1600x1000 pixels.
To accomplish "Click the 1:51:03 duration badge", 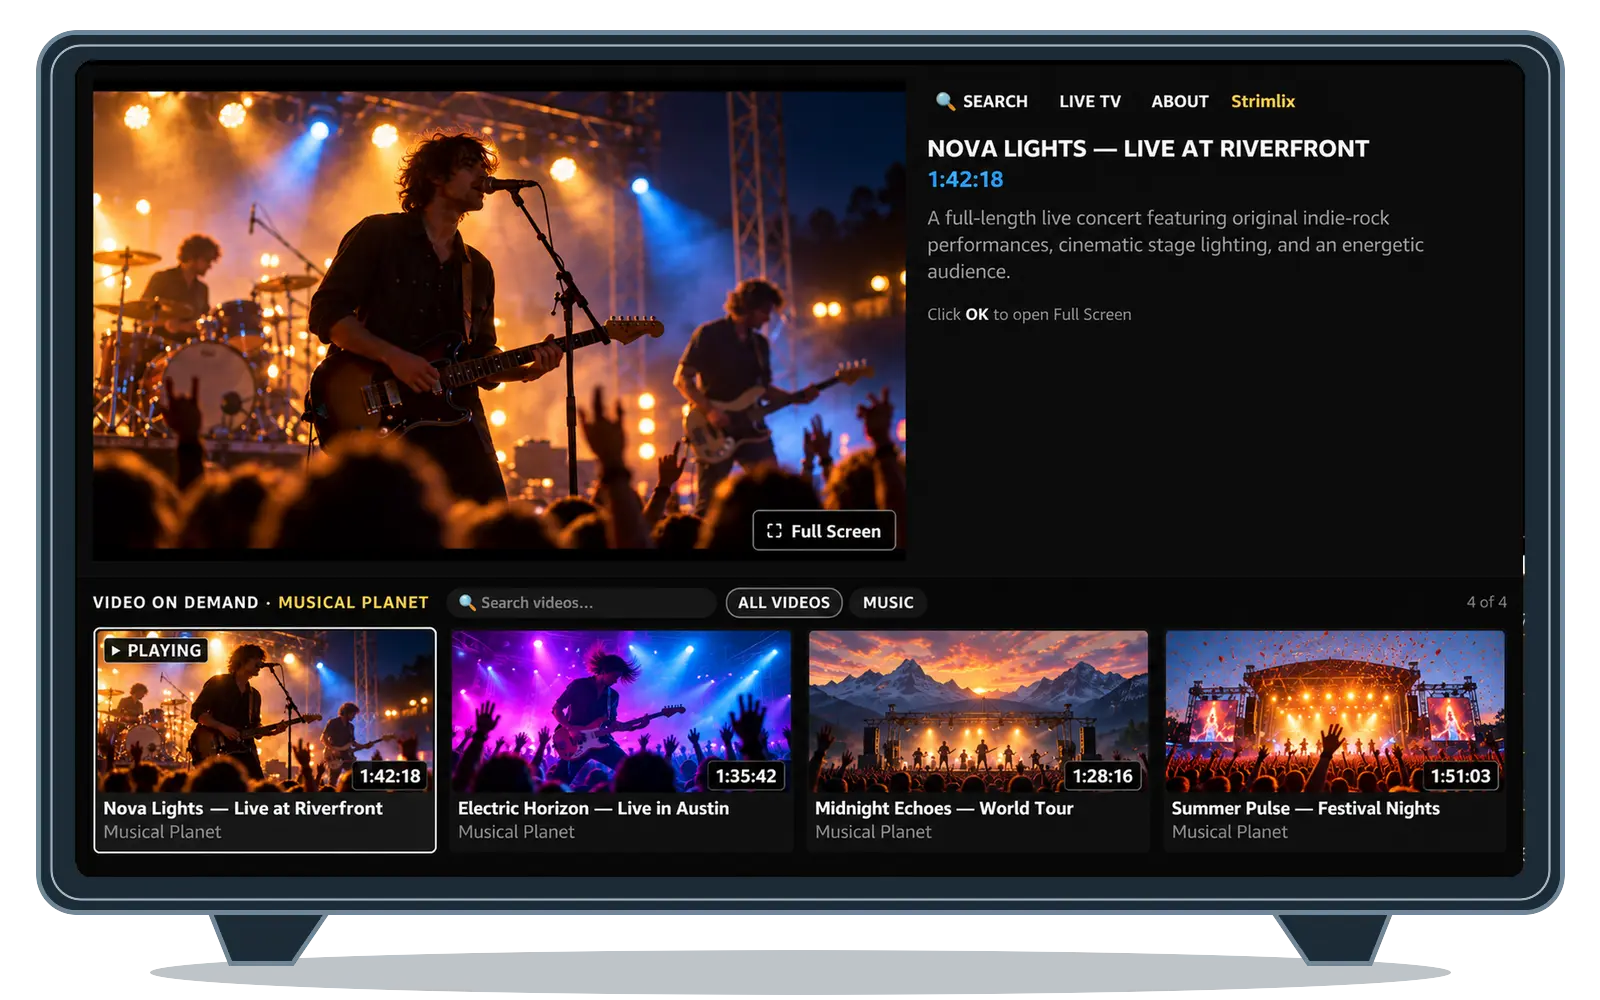I will point(1461,776).
